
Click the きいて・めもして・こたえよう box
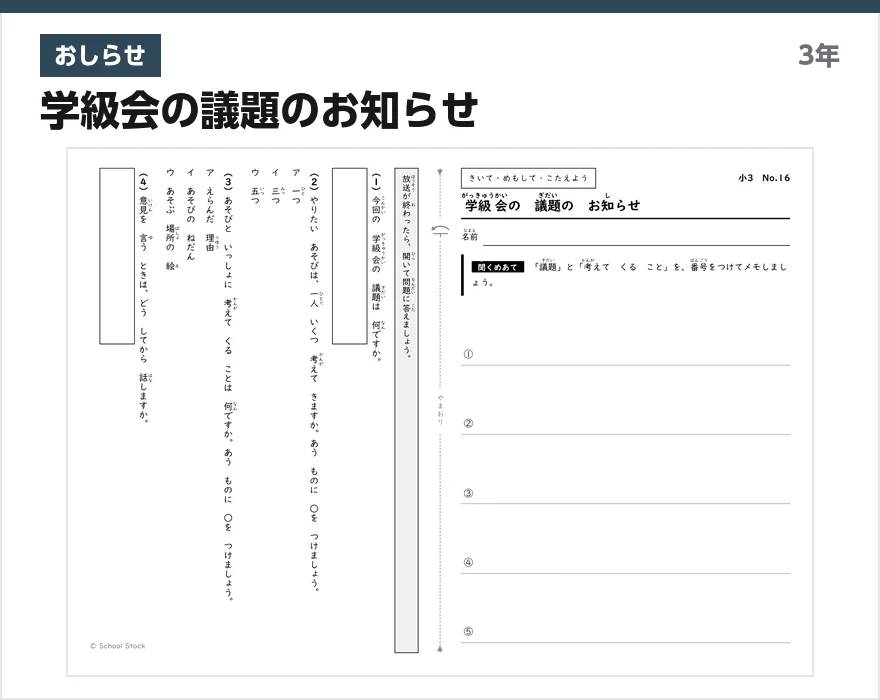pyautogui.click(x=528, y=178)
